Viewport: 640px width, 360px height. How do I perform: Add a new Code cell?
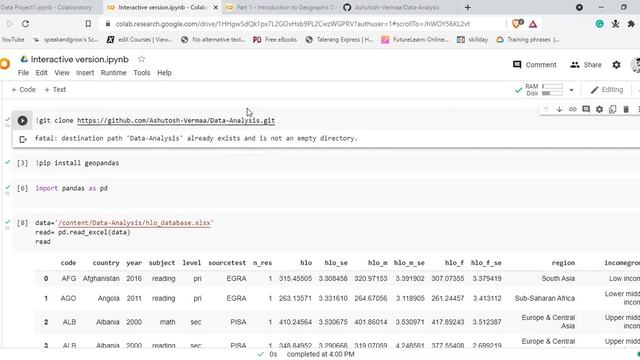coord(24,89)
